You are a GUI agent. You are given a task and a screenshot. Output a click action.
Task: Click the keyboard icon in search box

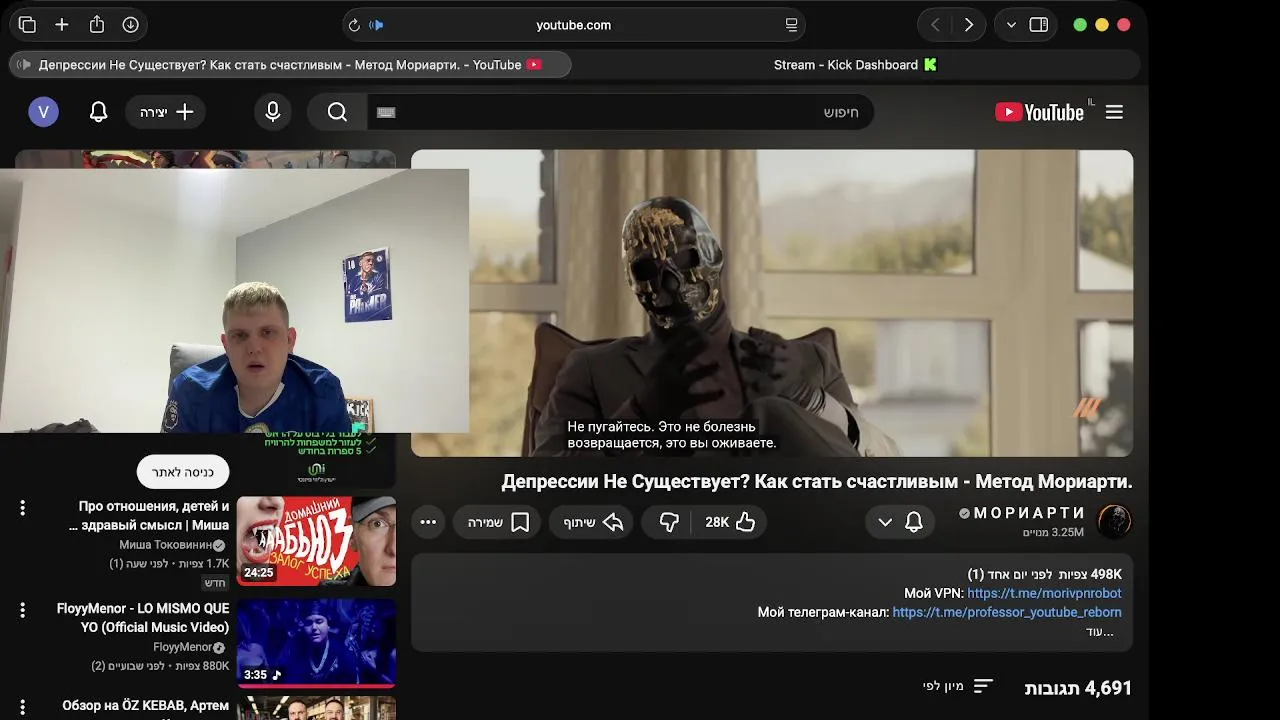click(x=387, y=112)
